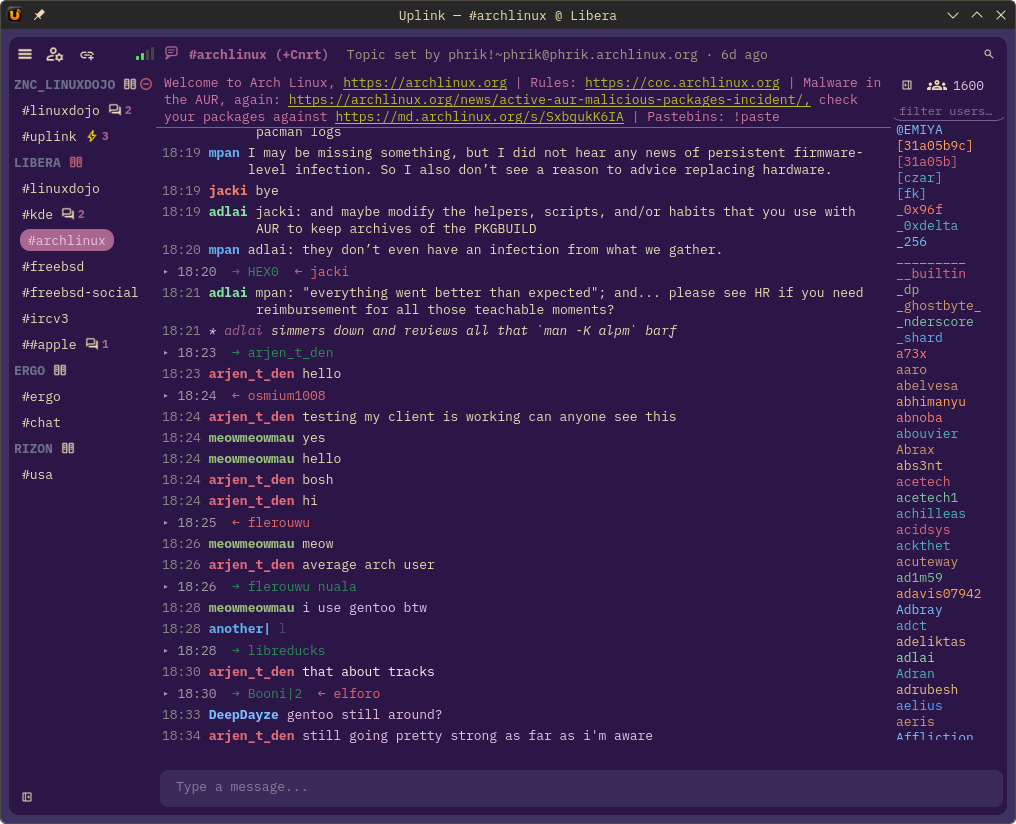
Task: Expand the 18:20 HEX0 join event
Action: pyautogui.click(x=166, y=272)
